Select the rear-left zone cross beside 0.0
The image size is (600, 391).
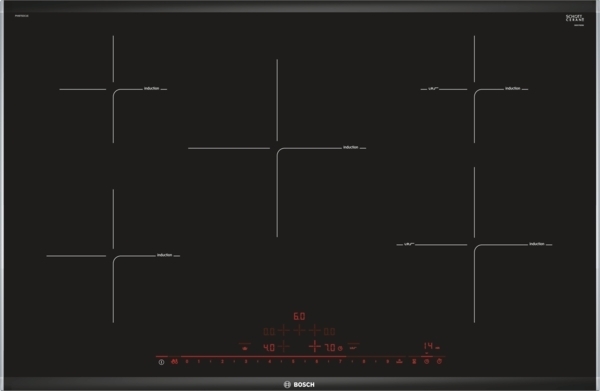284,330
